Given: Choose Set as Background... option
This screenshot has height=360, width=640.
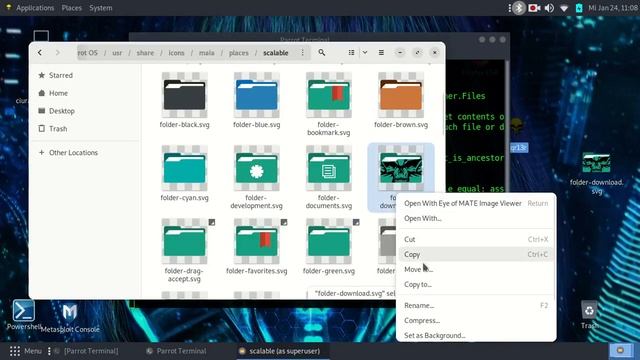Looking at the screenshot, I should pyautogui.click(x=476, y=336).
